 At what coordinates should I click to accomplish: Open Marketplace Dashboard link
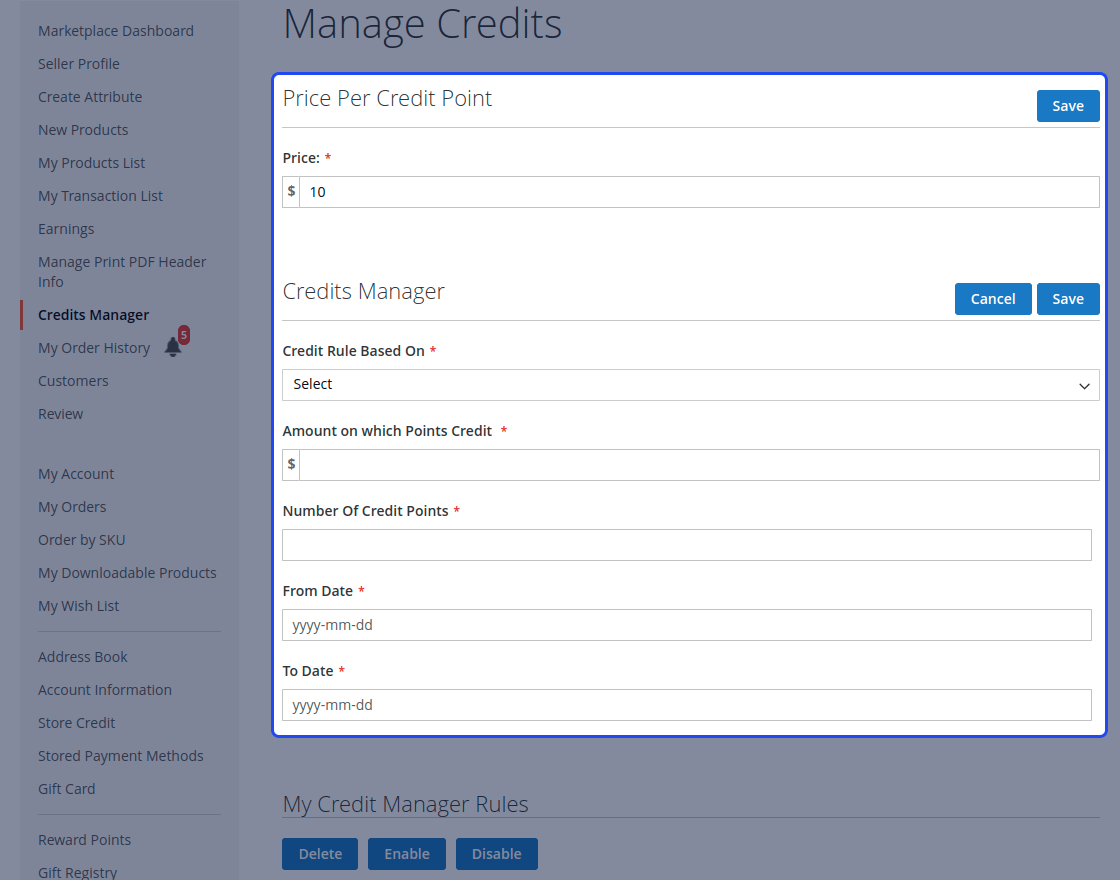click(116, 31)
